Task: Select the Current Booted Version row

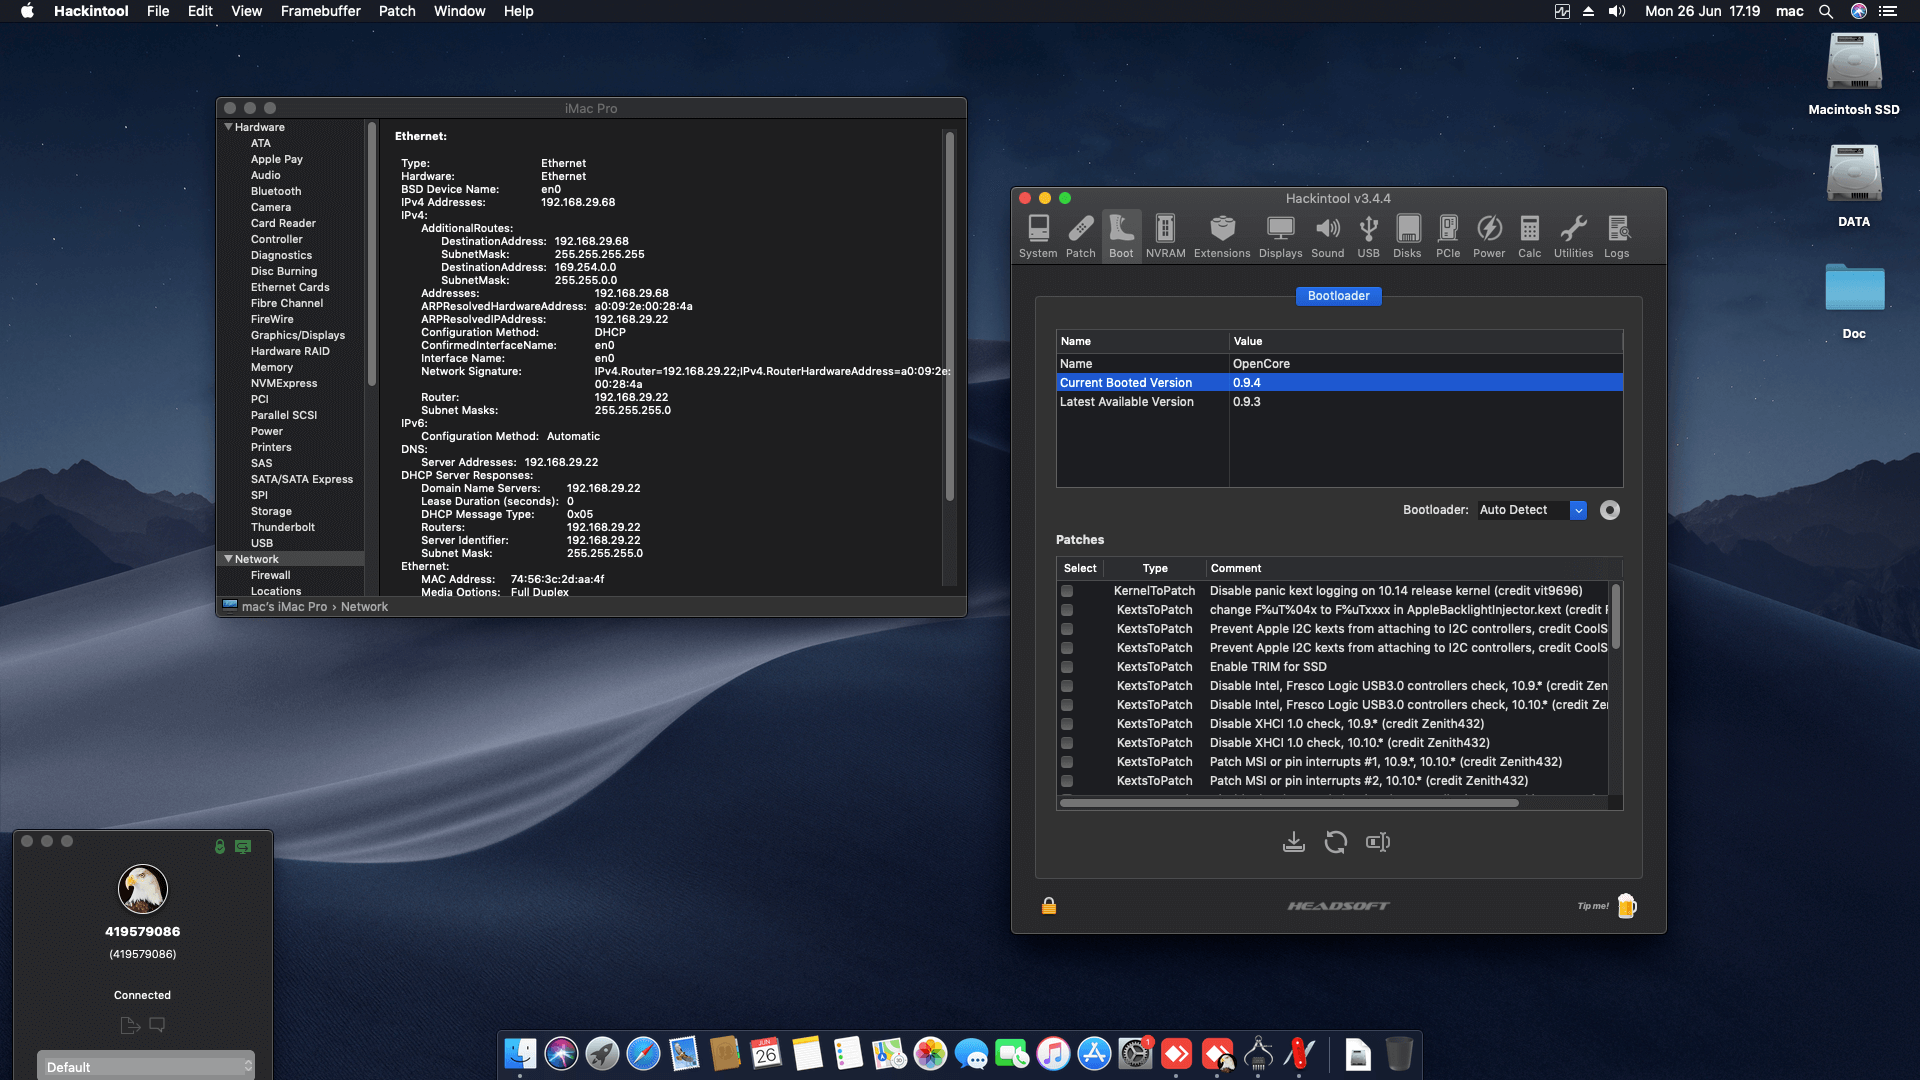Action: [x=1339, y=383]
